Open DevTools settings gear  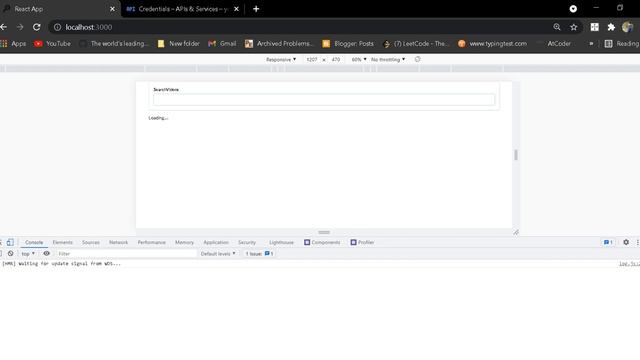(x=626, y=242)
